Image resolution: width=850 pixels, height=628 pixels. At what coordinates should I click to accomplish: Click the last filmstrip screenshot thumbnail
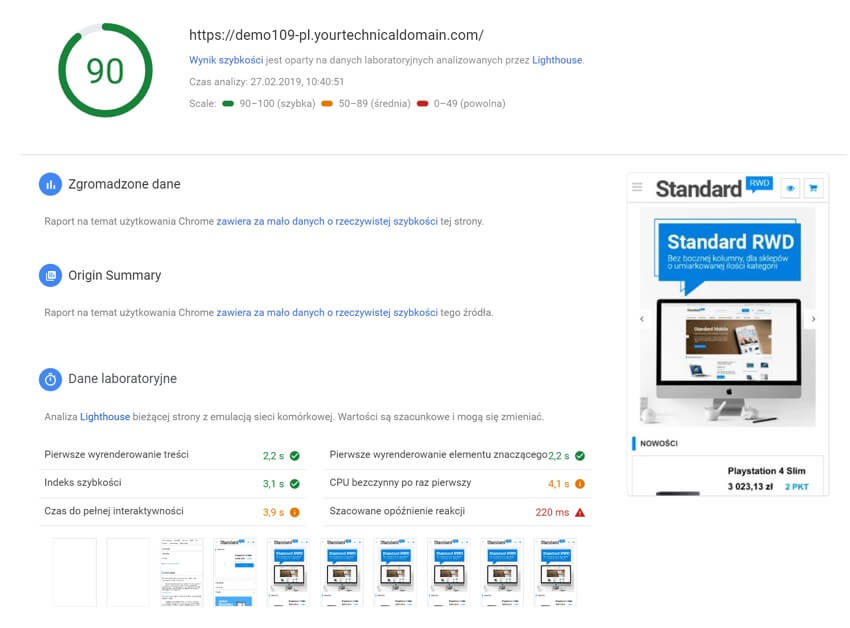[x=556, y=572]
